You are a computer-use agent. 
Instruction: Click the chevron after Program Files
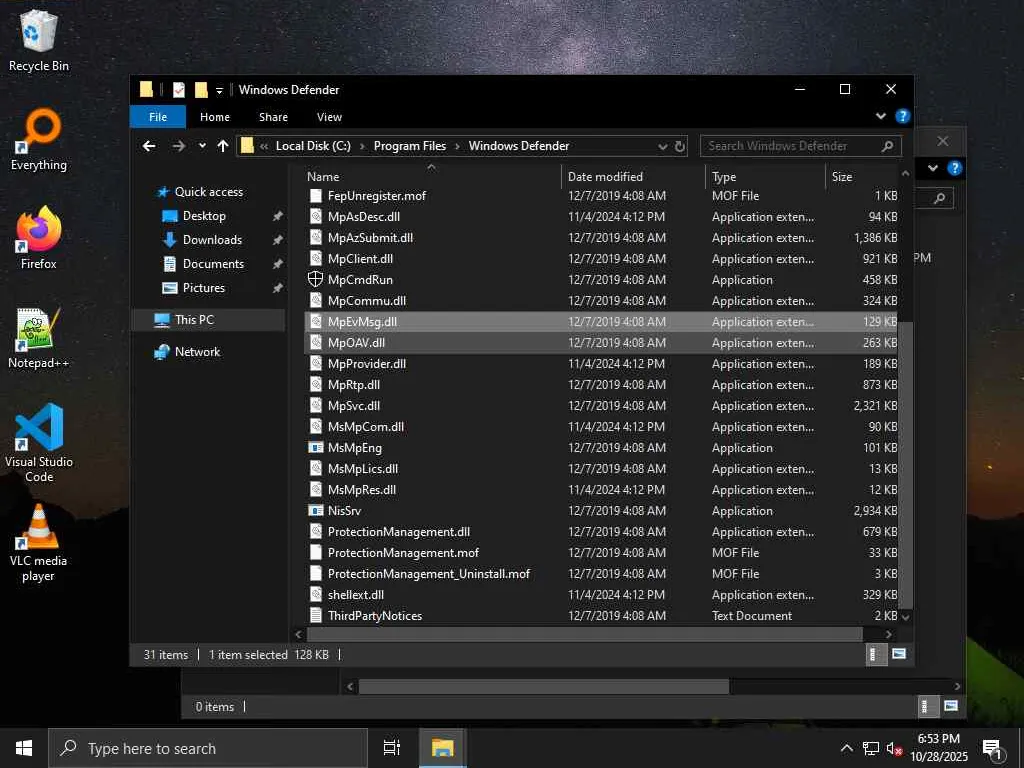457,146
